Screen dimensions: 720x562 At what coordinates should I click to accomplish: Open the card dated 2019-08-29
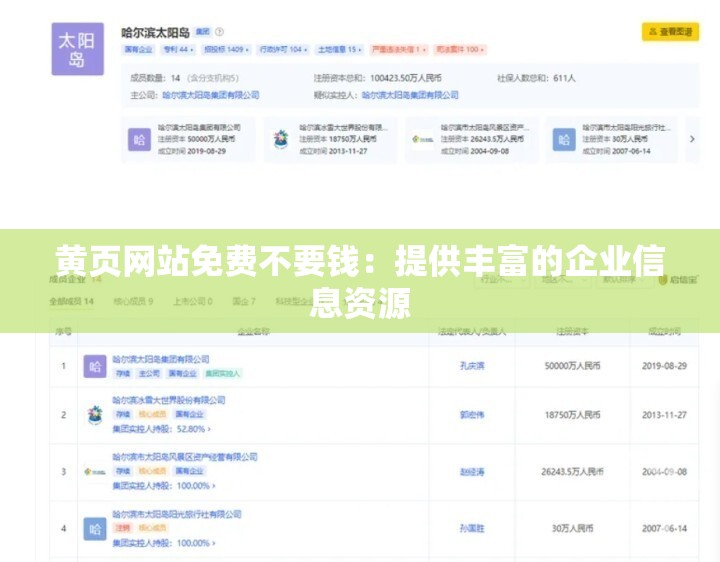coord(188,139)
